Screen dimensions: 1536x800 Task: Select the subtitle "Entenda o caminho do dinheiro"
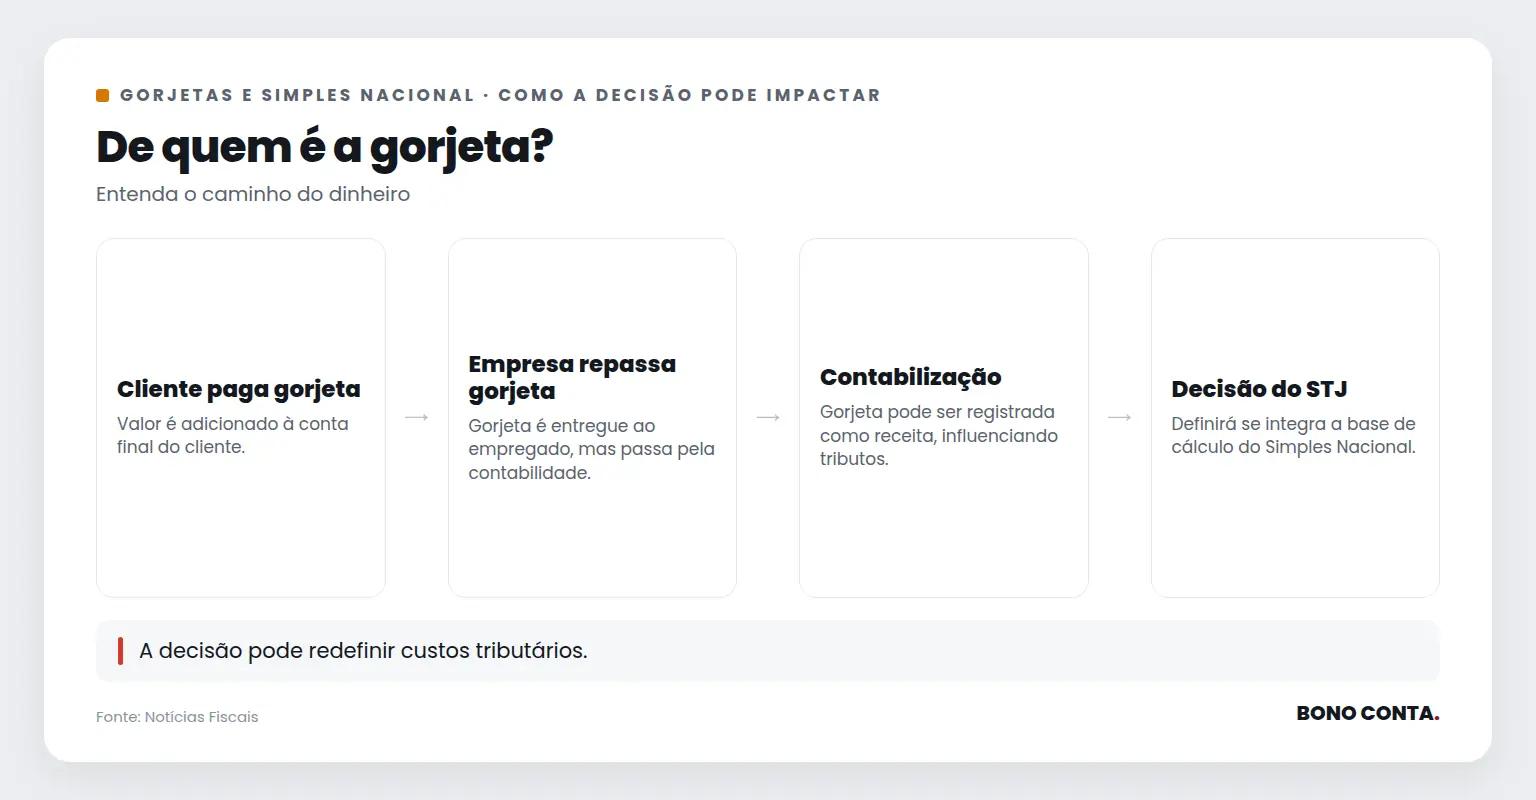coord(253,194)
